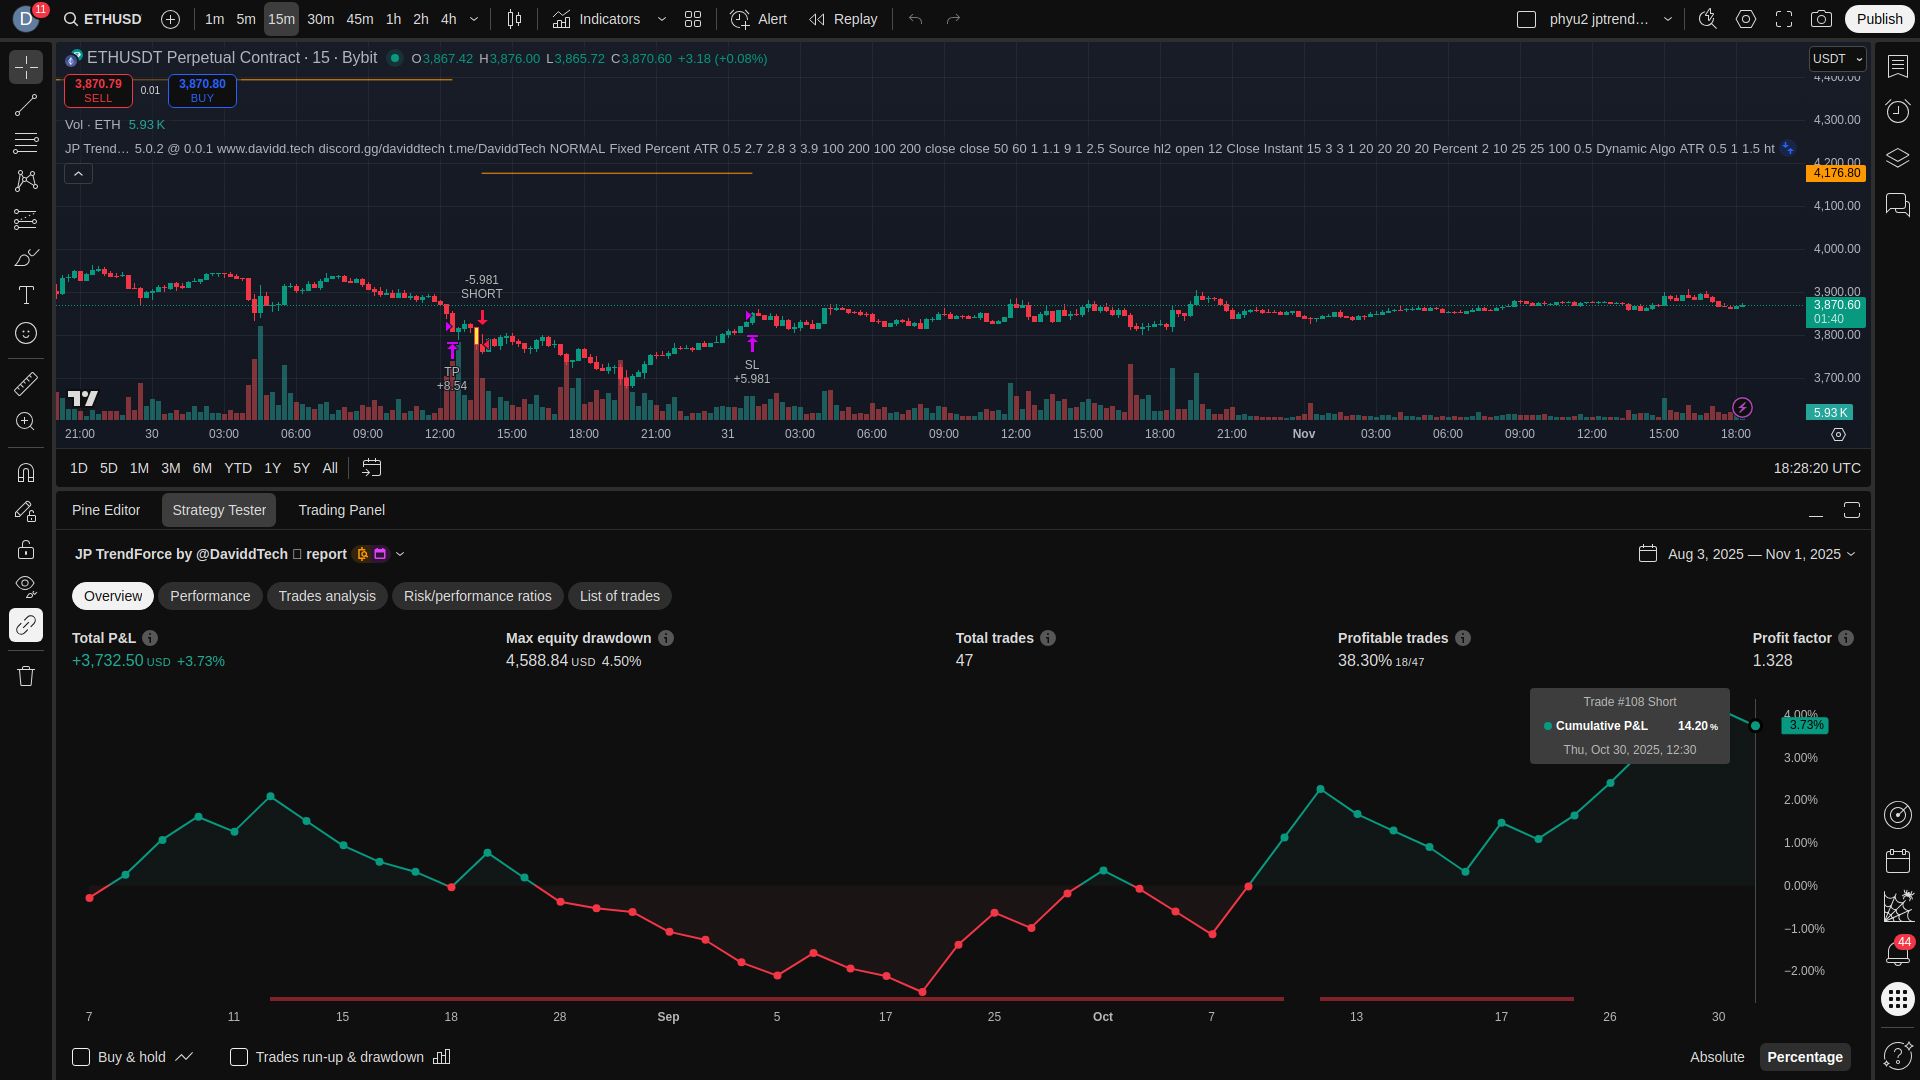Viewport: 1920px width, 1080px height.
Task: Switch to the Pine Editor tab
Action: click(x=106, y=510)
